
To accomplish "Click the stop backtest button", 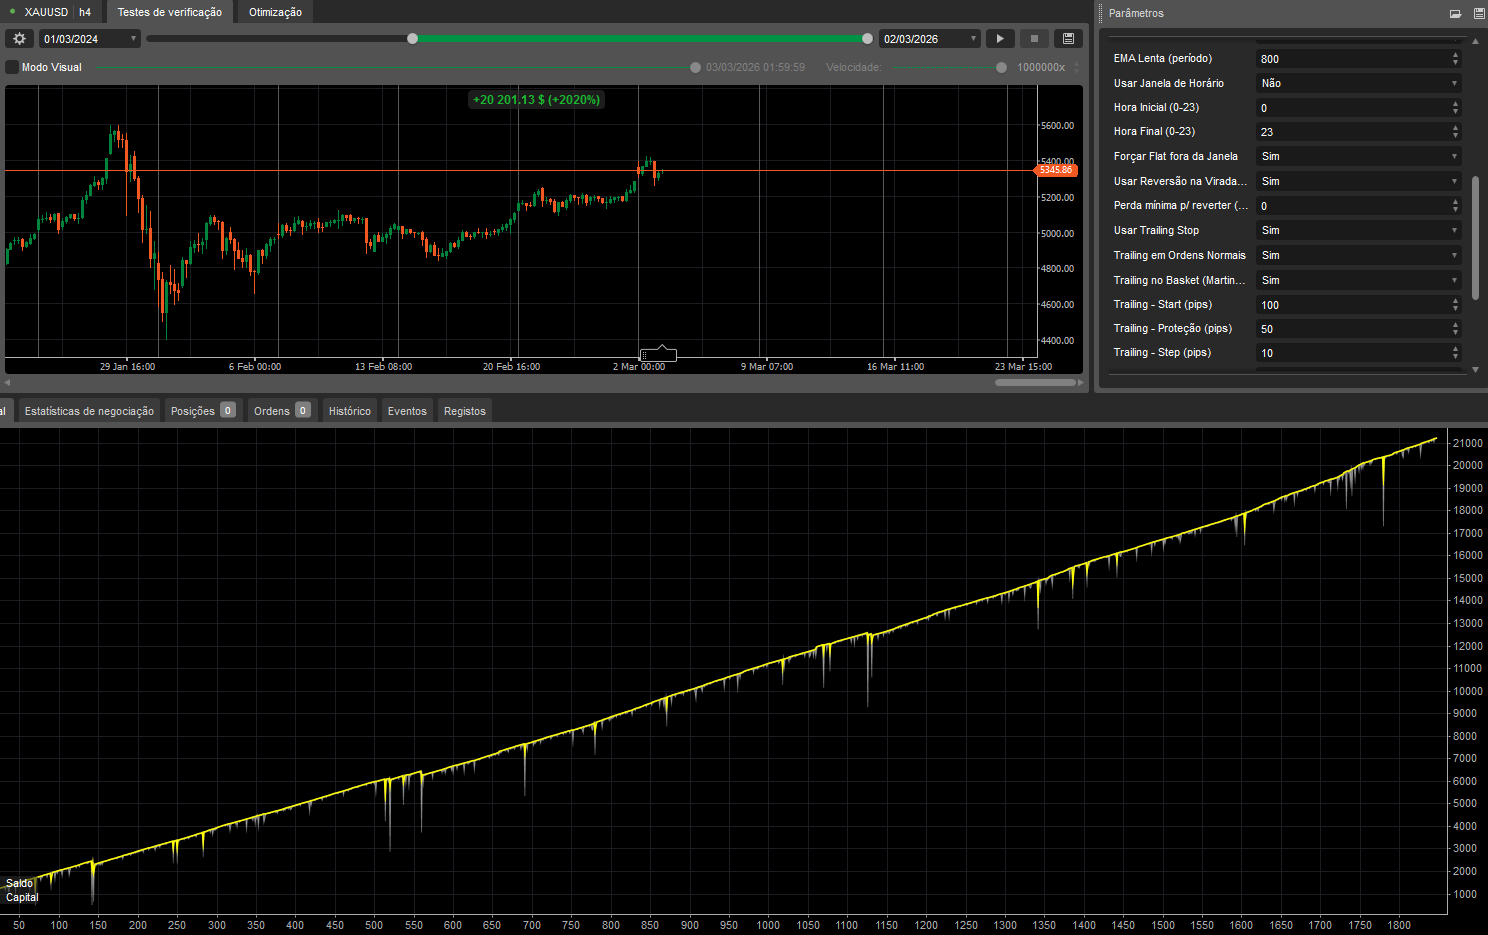I will 1034,39.
